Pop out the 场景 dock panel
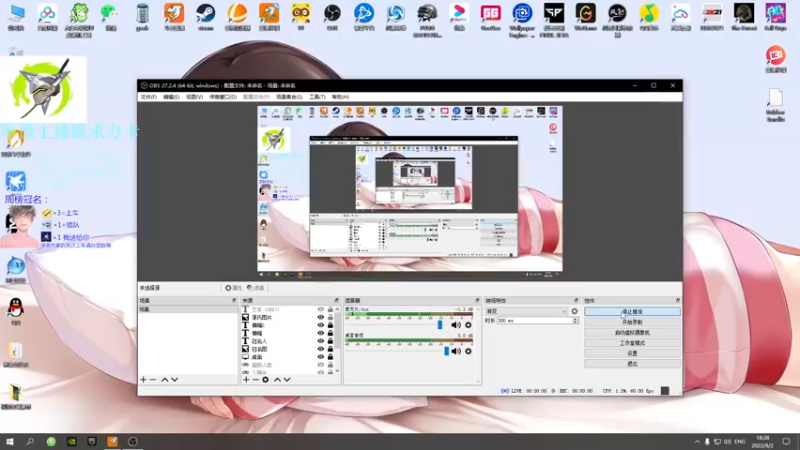The image size is (800, 450). click(234, 301)
